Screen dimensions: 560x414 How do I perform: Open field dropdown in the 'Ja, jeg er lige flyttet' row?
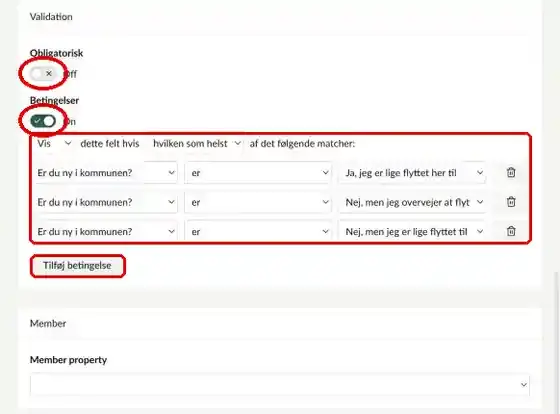(106, 173)
